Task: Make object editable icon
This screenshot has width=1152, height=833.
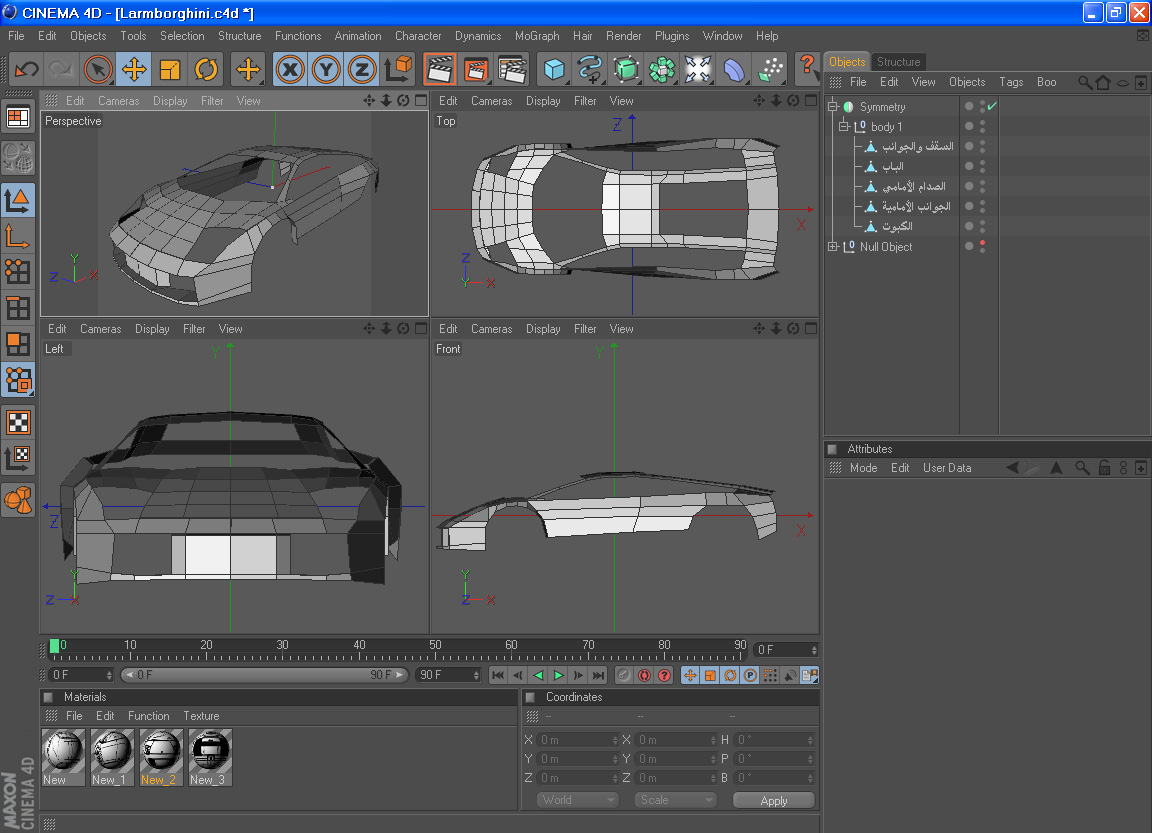Action: coord(18,157)
